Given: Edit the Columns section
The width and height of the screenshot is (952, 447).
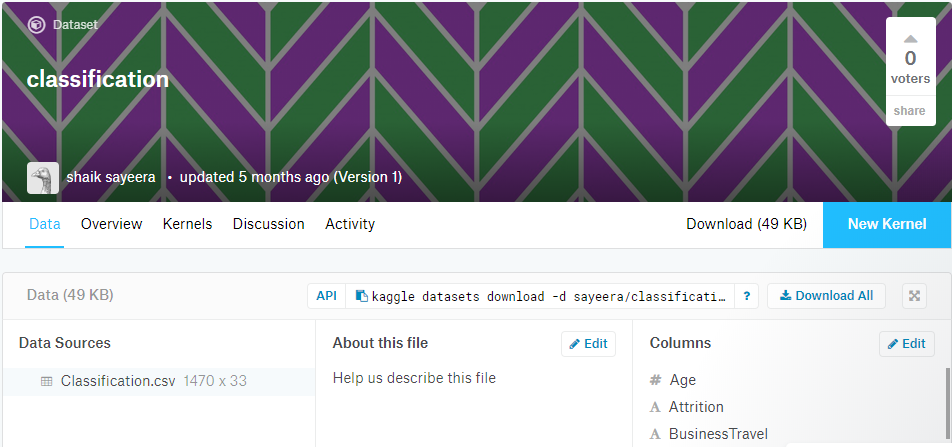Looking at the screenshot, I should click(906, 344).
